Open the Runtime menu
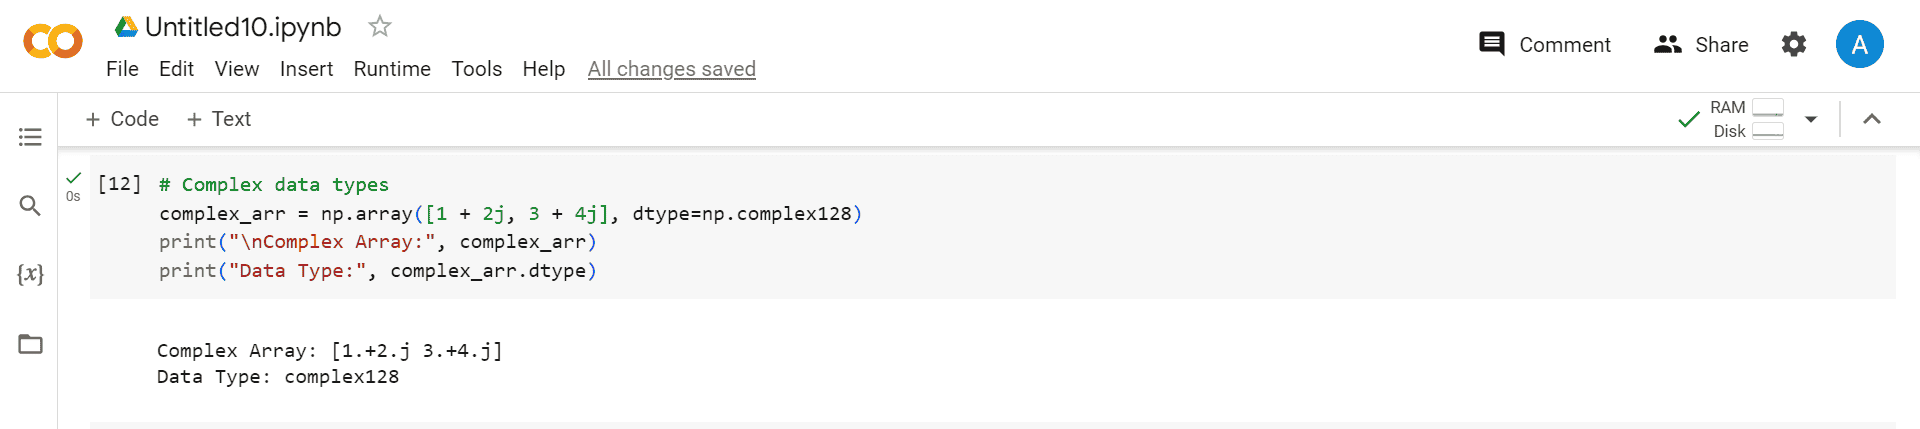The image size is (1920, 429). pyautogui.click(x=392, y=69)
